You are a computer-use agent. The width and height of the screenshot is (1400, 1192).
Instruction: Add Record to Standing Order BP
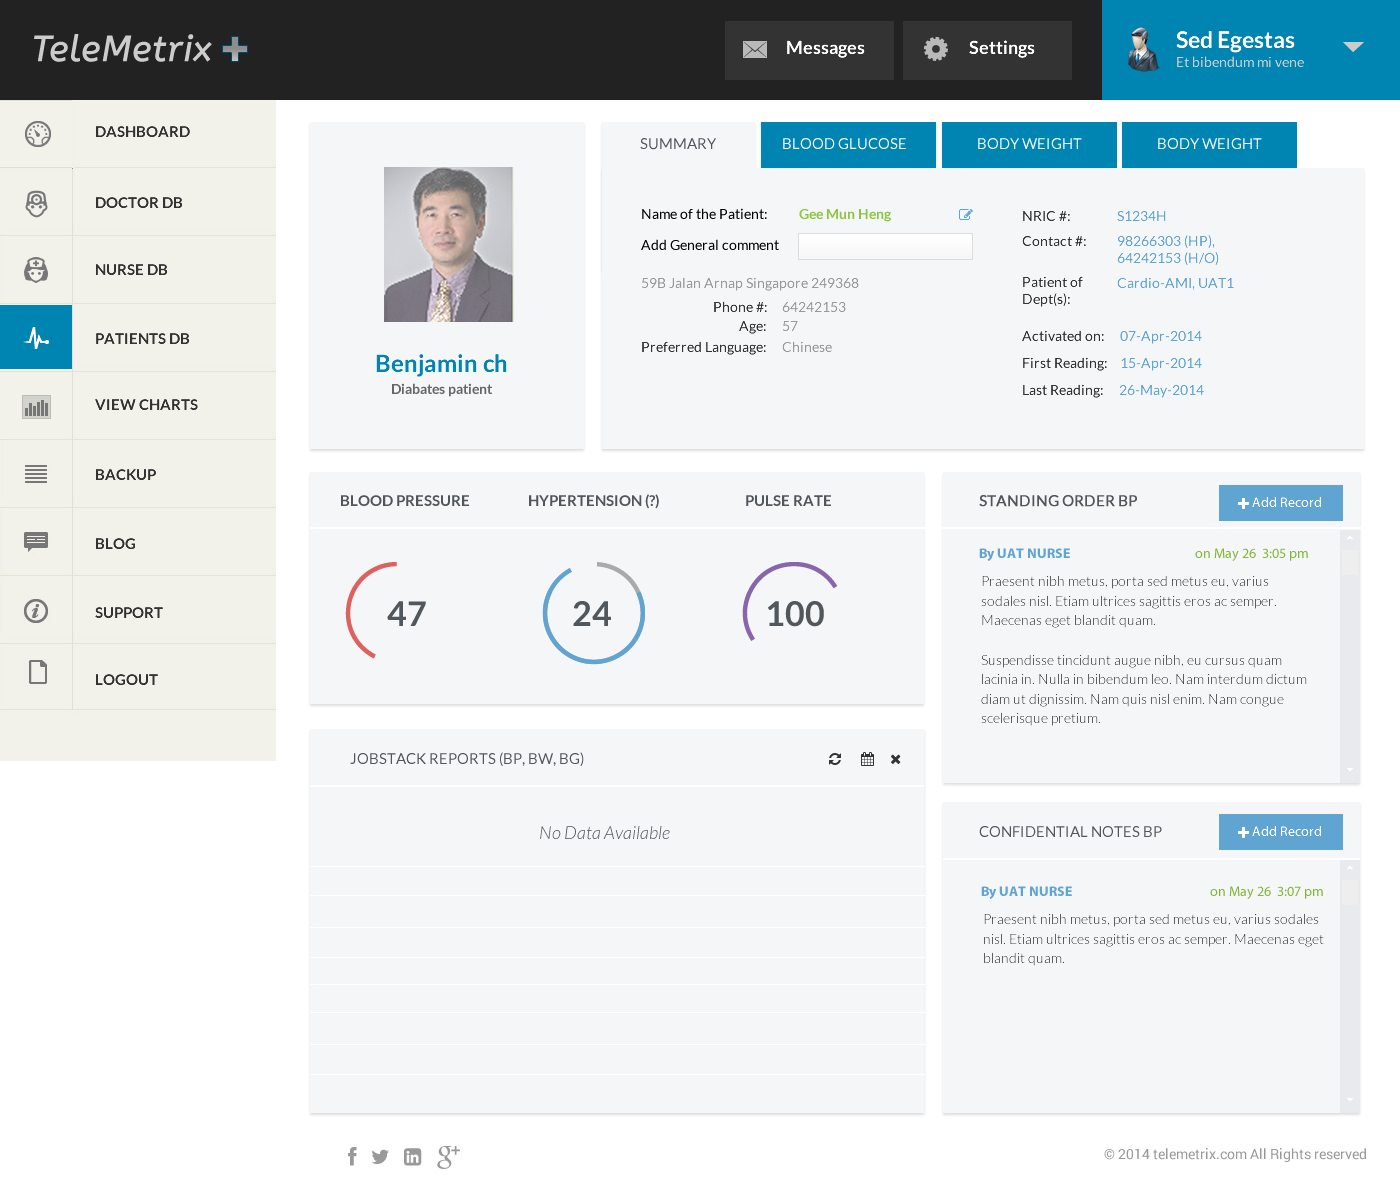(x=1280, y=503)
